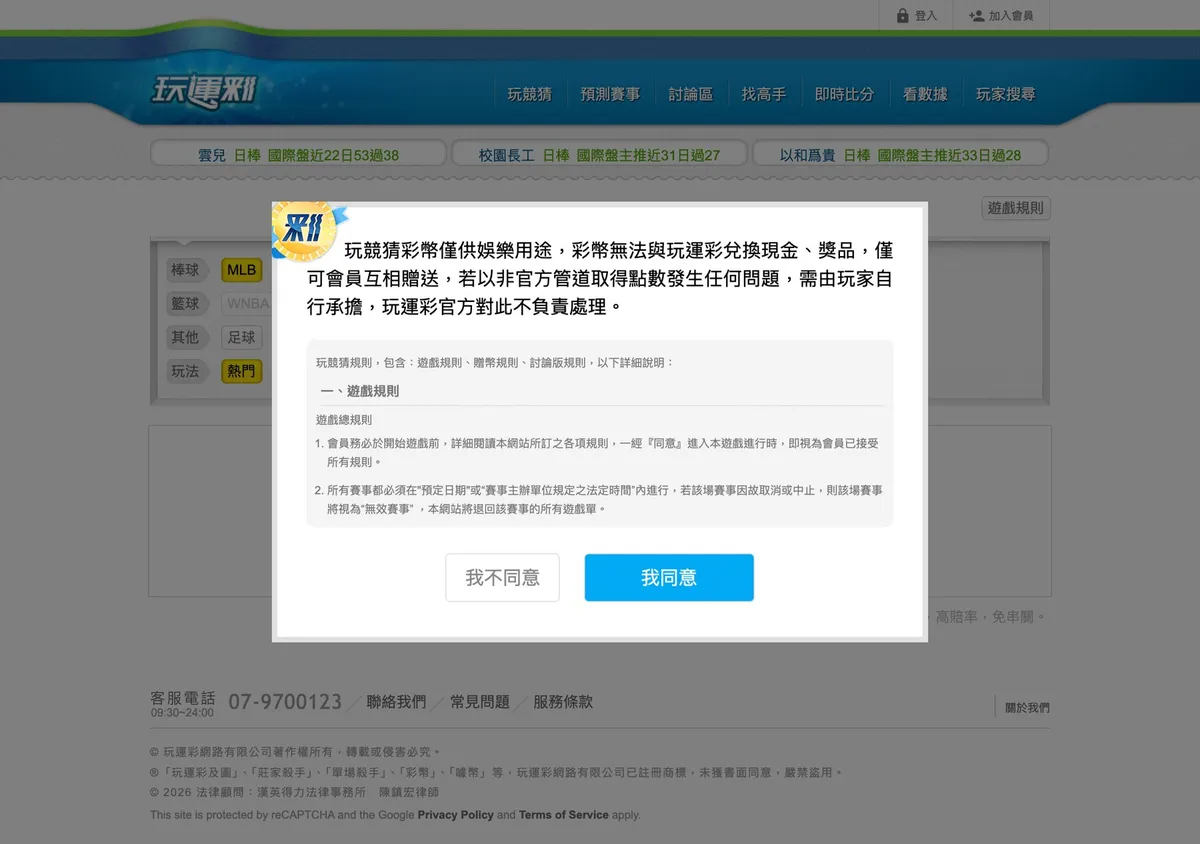Click the 玩競猜規則，包含 intro line
The width and height of the screenshot is (1200, 844).
495,362
